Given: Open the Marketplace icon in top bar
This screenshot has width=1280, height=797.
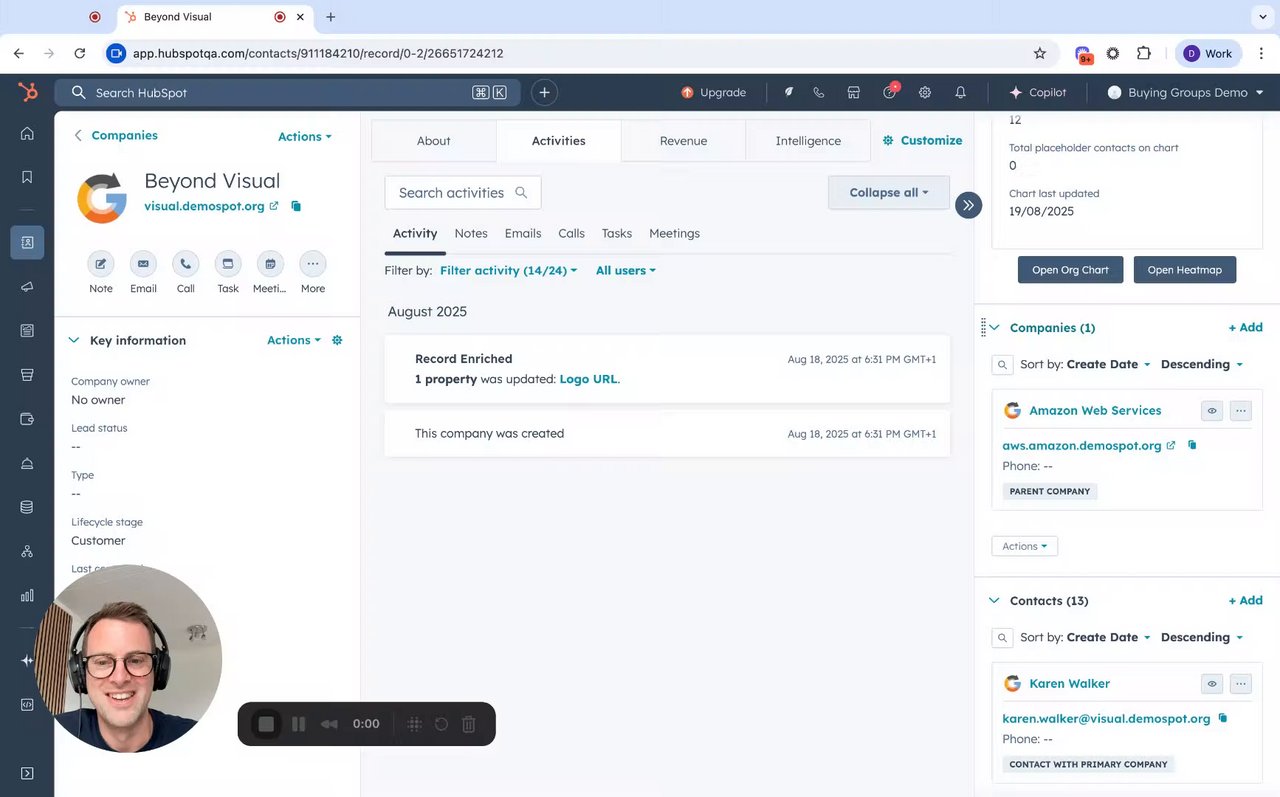Looking at the screenshot, I should click(854, 92).
